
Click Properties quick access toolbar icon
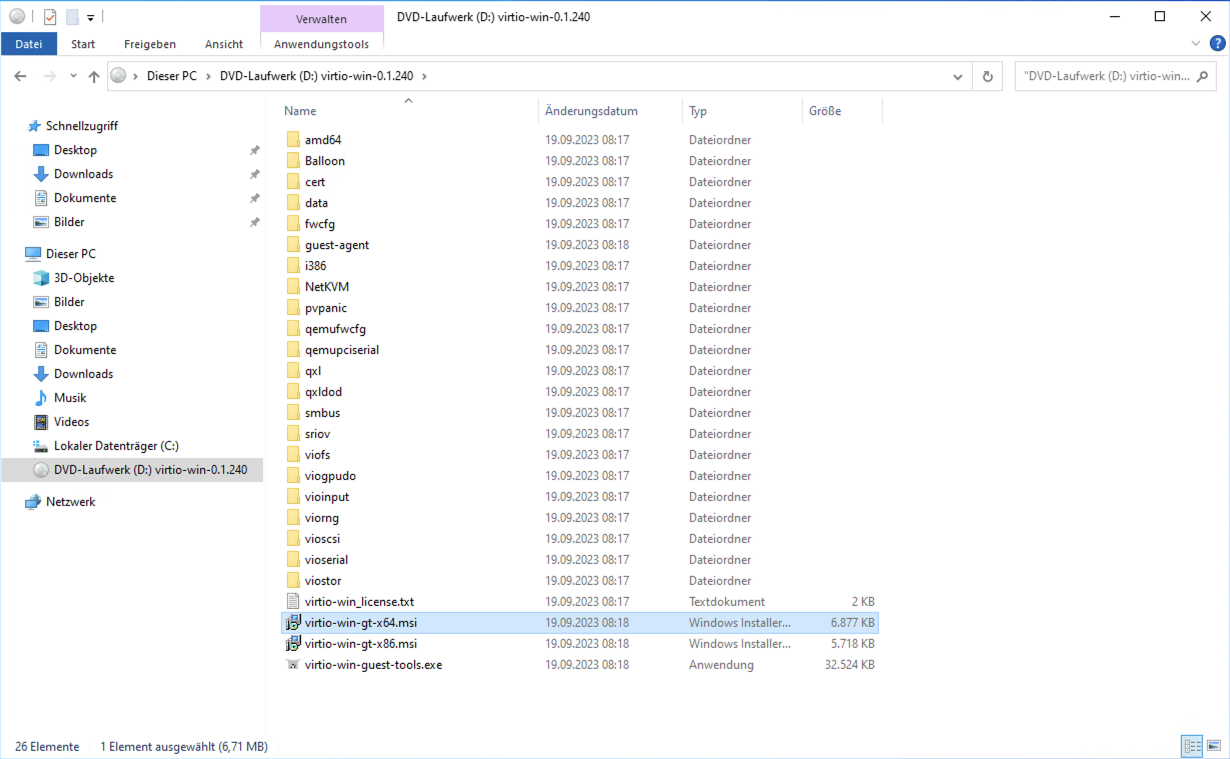[50, 16]
